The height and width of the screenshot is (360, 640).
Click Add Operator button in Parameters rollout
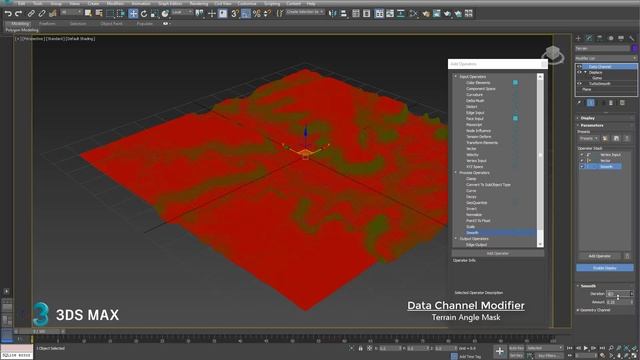tap(600, 256)
